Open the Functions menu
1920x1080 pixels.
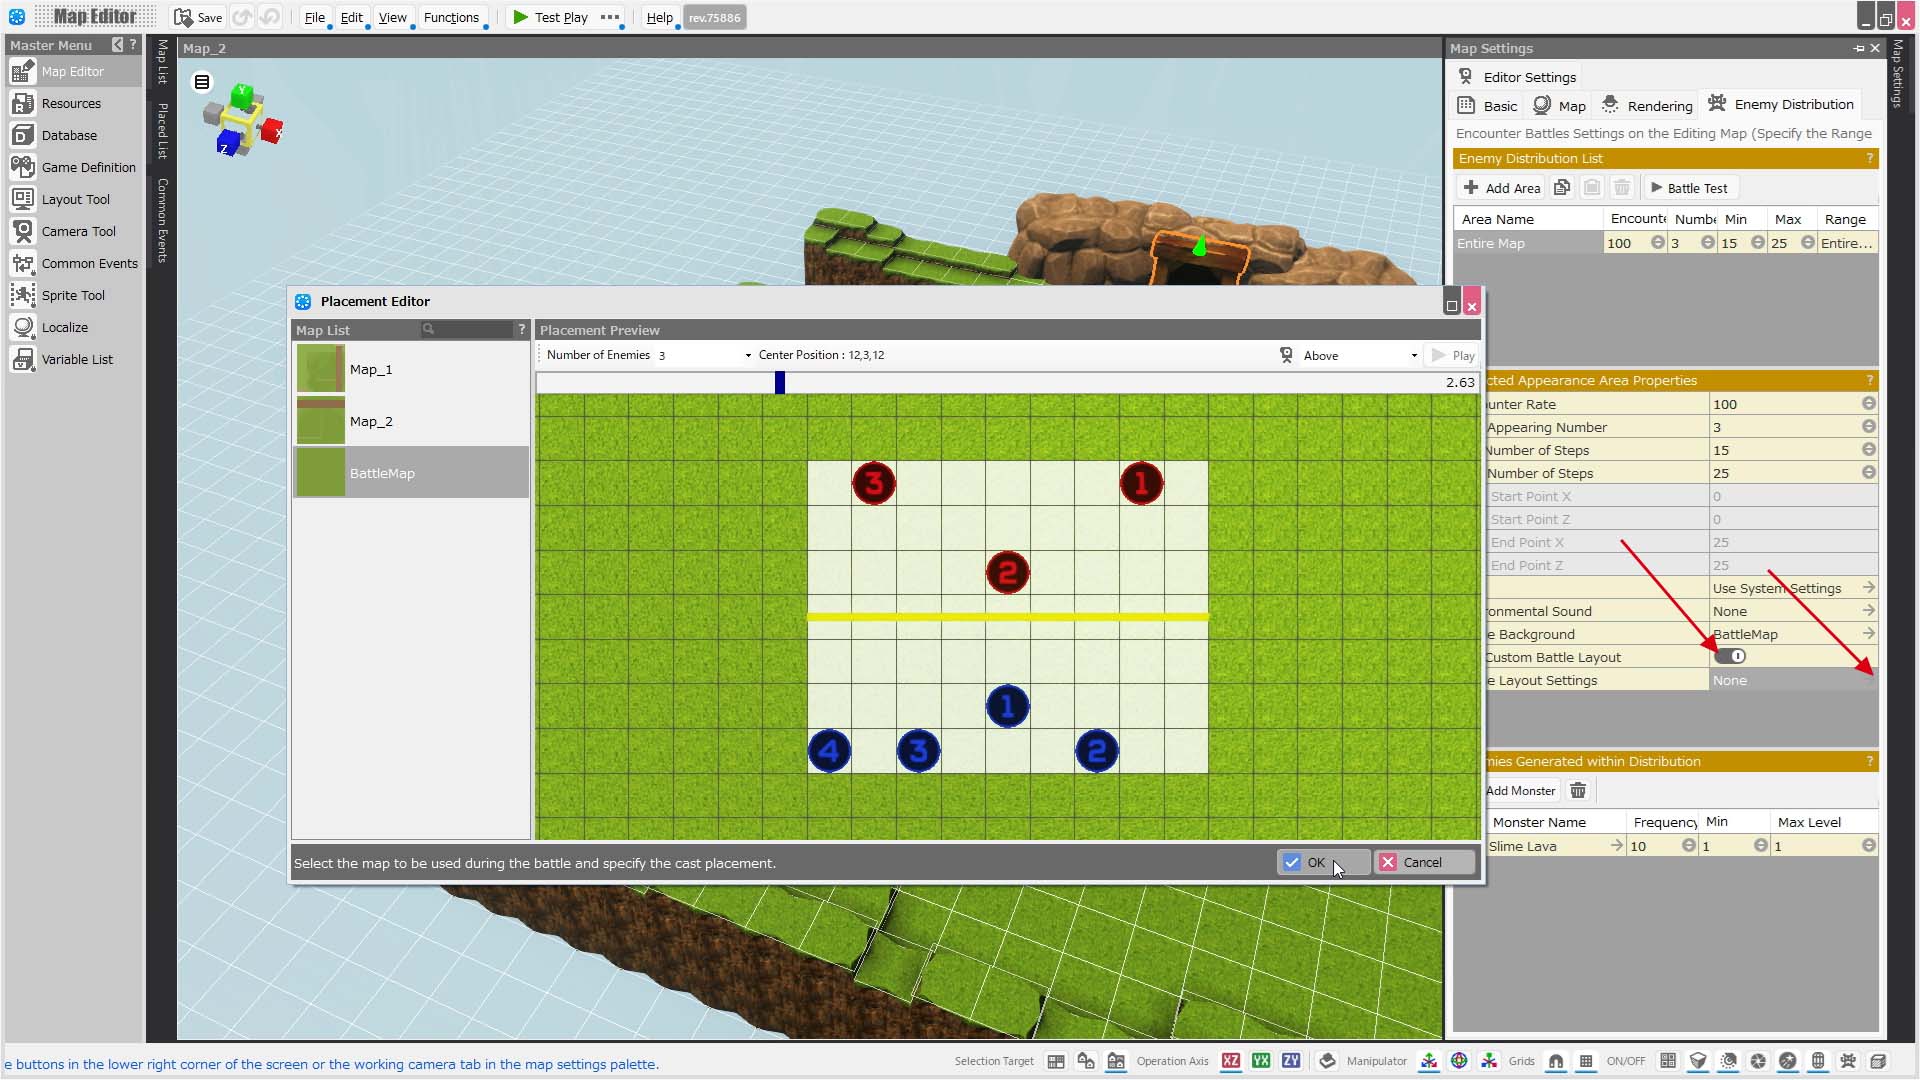click(451, 18)
